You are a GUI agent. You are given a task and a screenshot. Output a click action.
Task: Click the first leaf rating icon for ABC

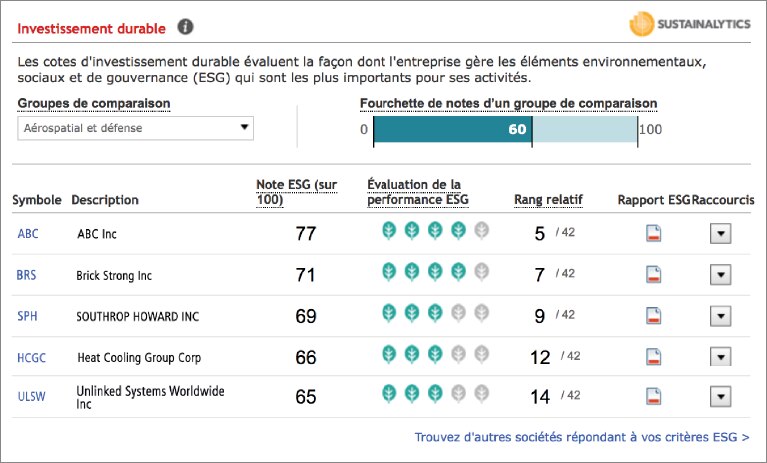[x=389, y=230]
